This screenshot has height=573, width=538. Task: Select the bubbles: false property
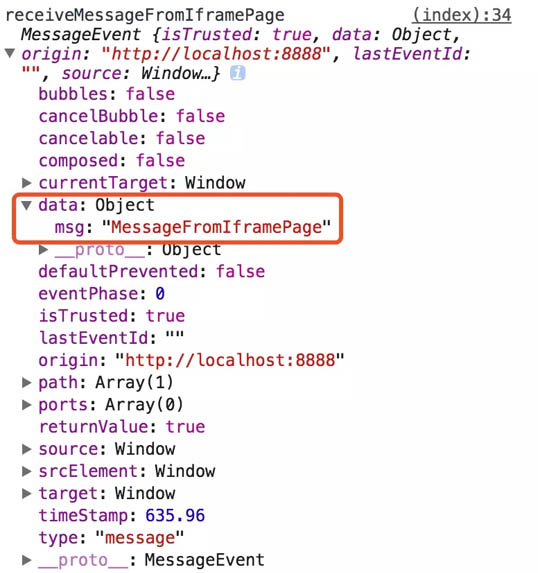tap(107, 94)
